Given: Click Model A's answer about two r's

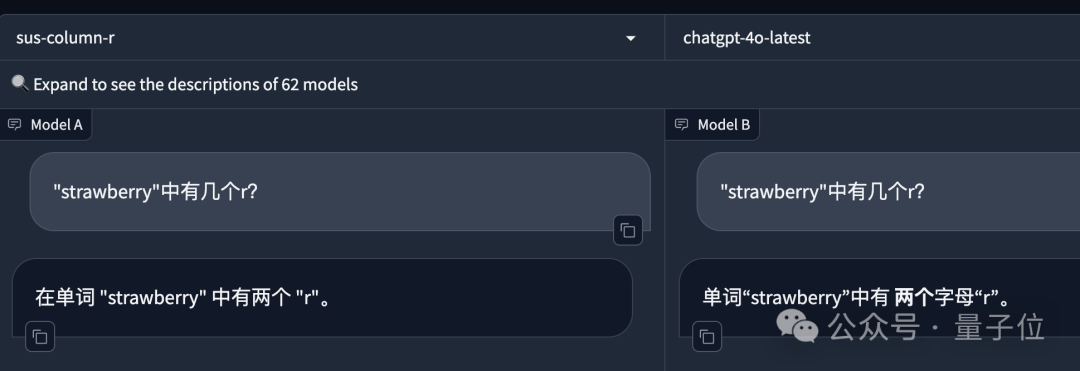Looking at the screenshot, I should click(182, 298).
